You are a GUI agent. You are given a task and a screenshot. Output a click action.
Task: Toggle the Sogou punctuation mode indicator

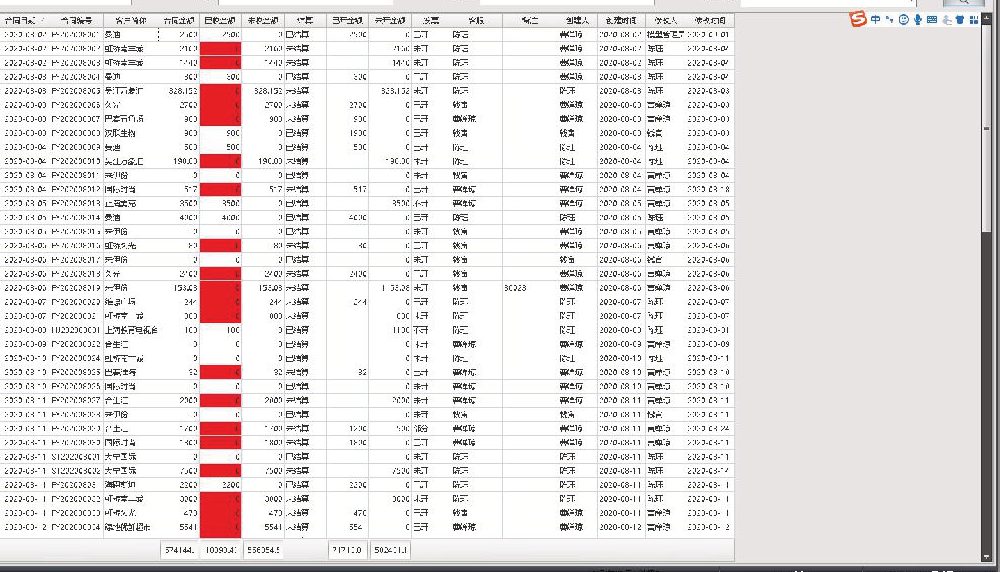coord(890,20)
